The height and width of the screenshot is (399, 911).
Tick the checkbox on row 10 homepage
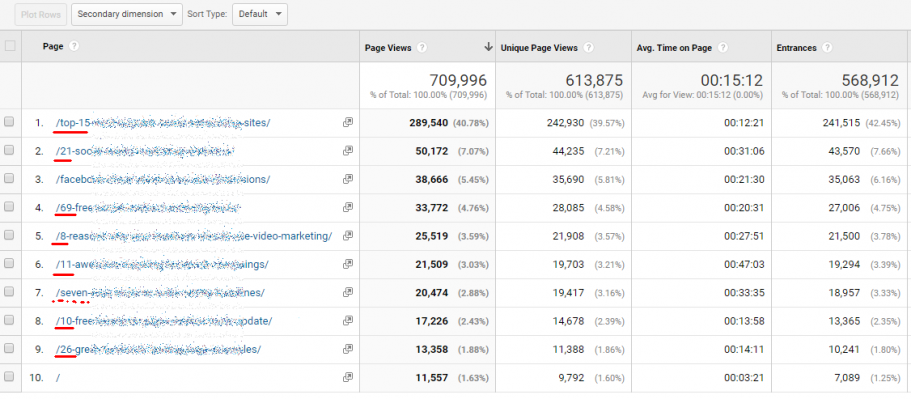click(9, 377)
